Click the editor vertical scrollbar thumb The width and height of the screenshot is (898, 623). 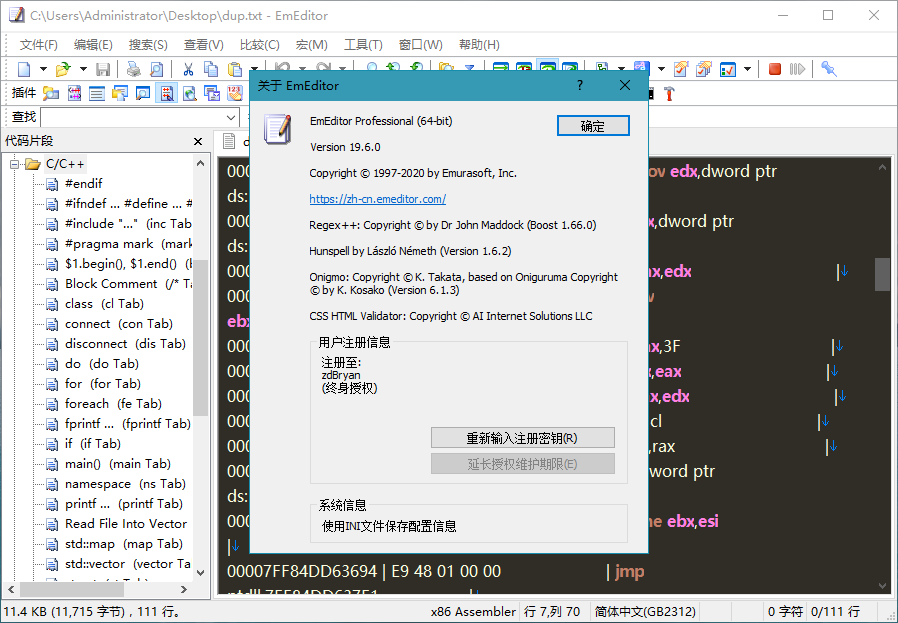pyautogui.click(x=882, y=274)
